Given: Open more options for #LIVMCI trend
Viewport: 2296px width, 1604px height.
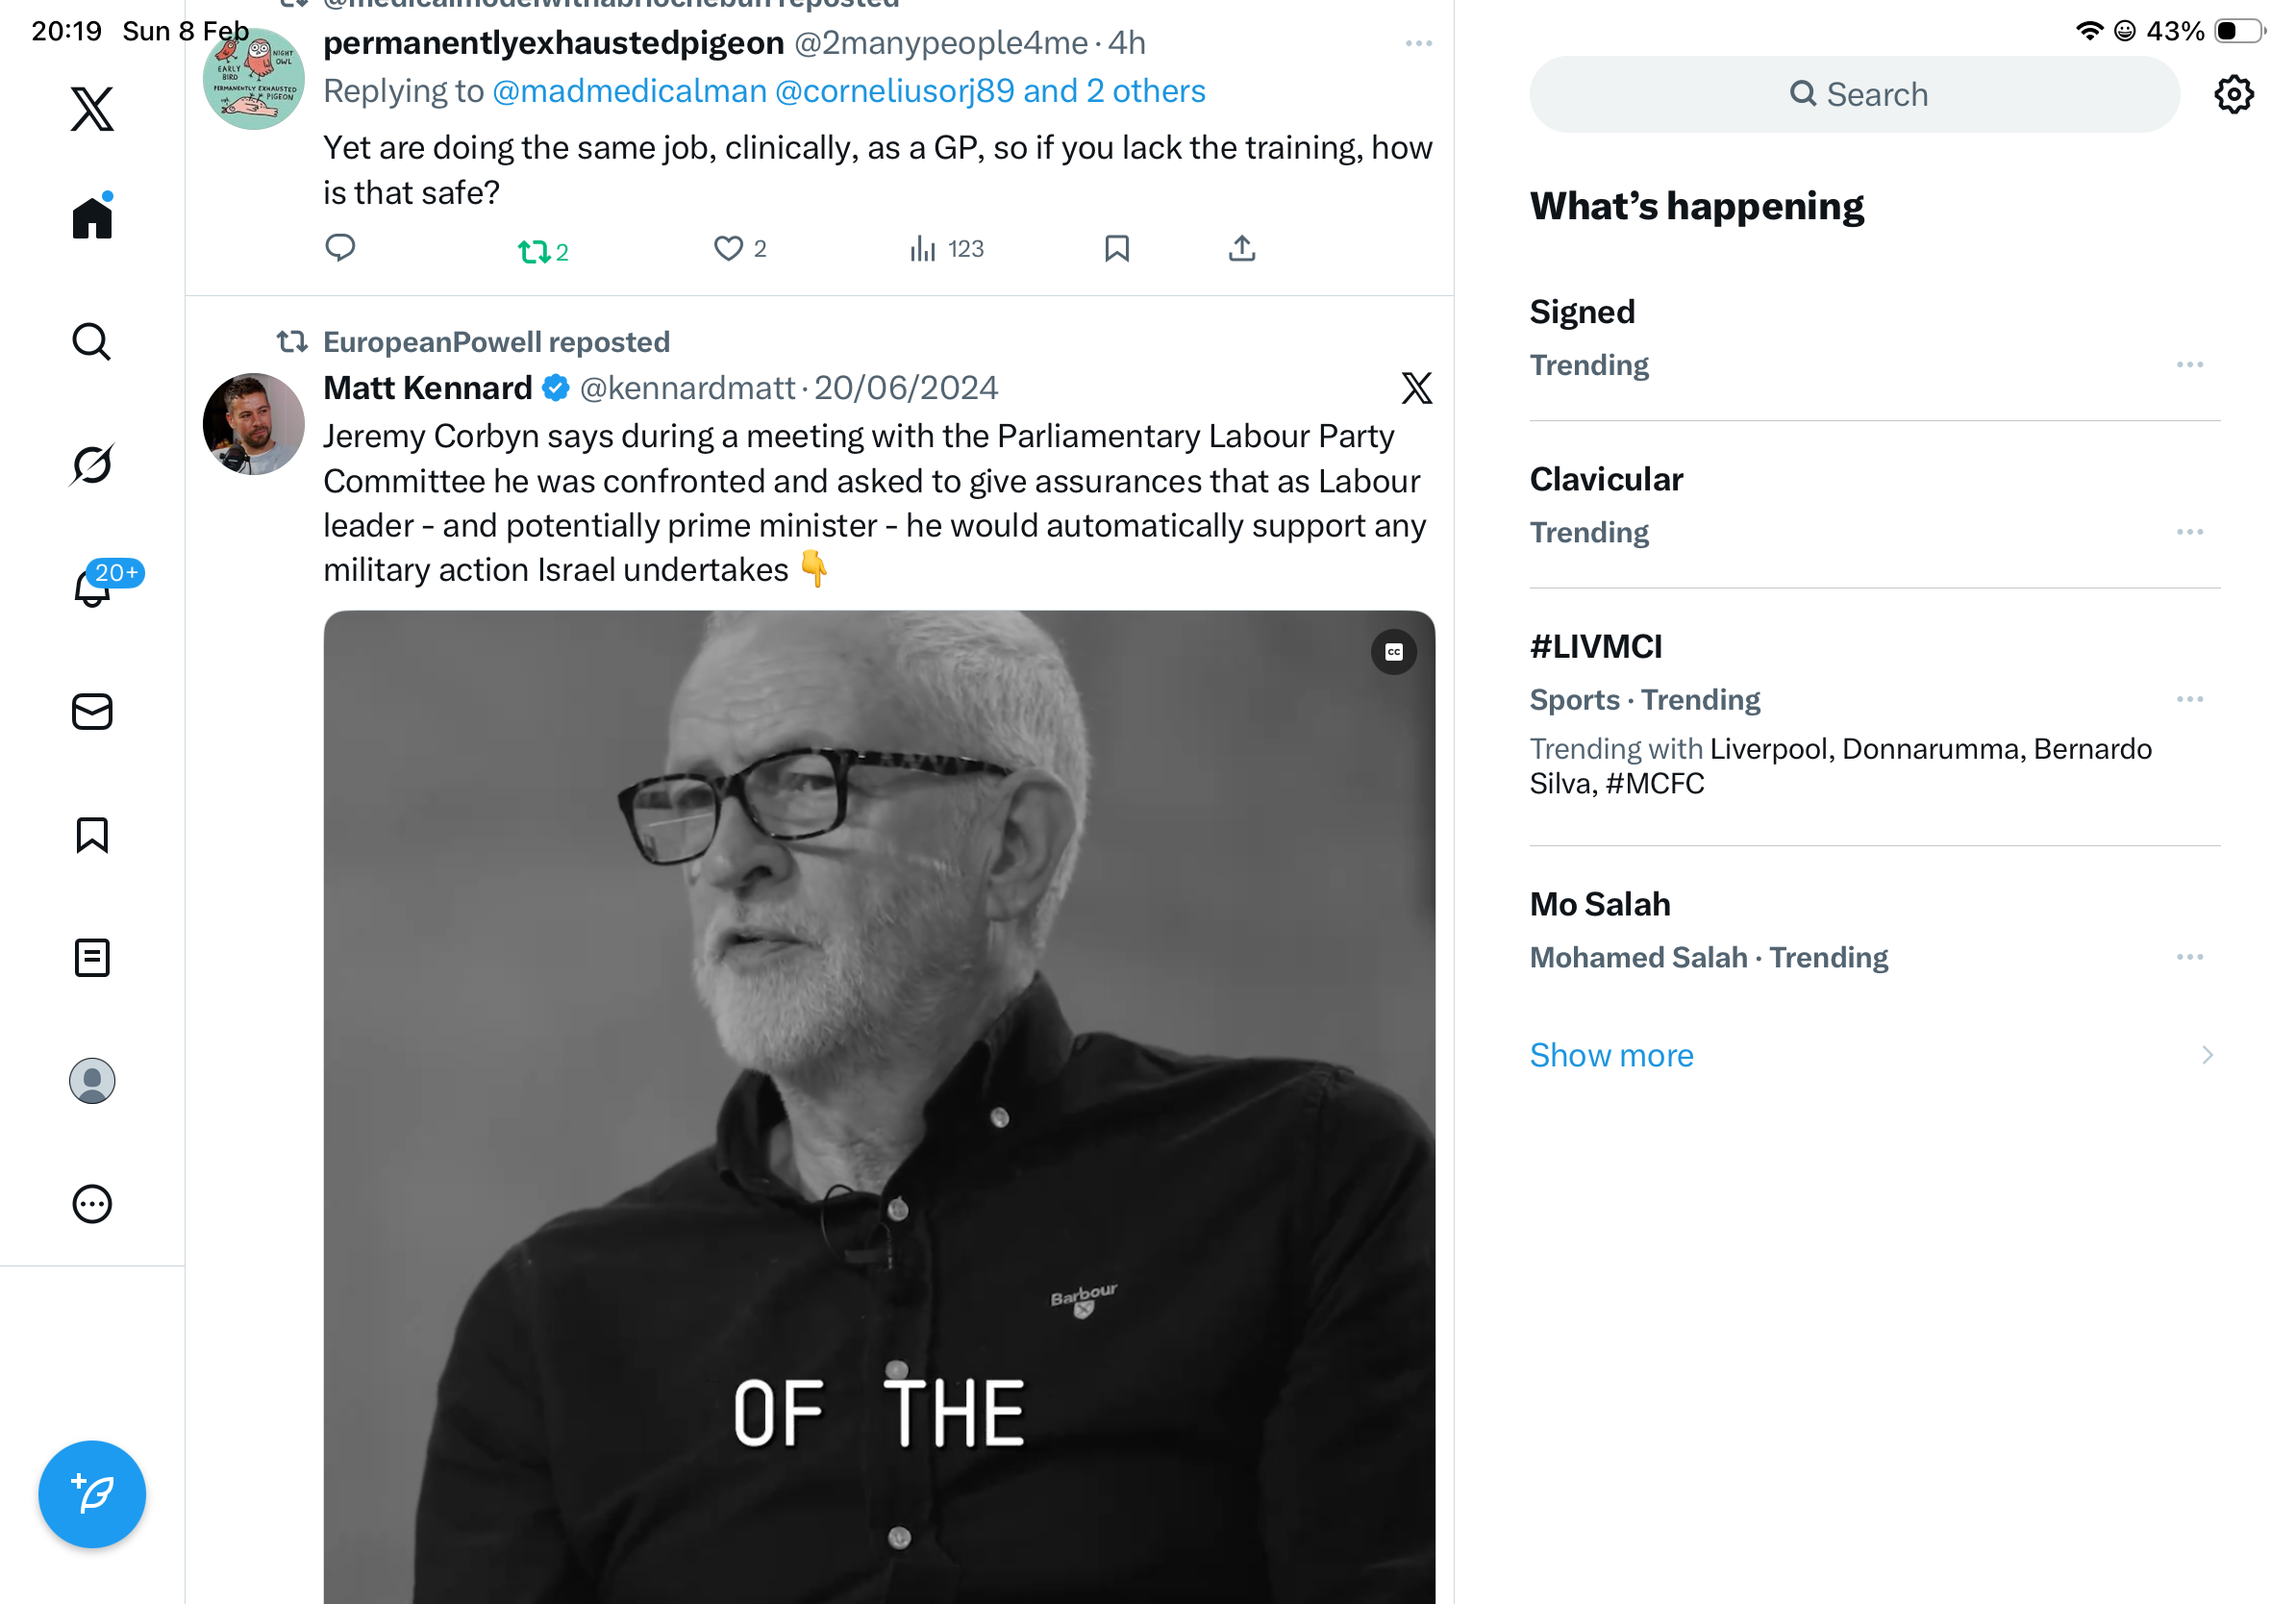Looking at the screenshot, I should (x=2188, y=699).
